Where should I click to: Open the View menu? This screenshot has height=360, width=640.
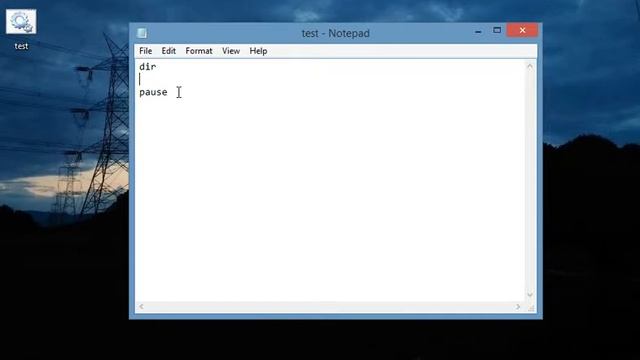(231, 51)
